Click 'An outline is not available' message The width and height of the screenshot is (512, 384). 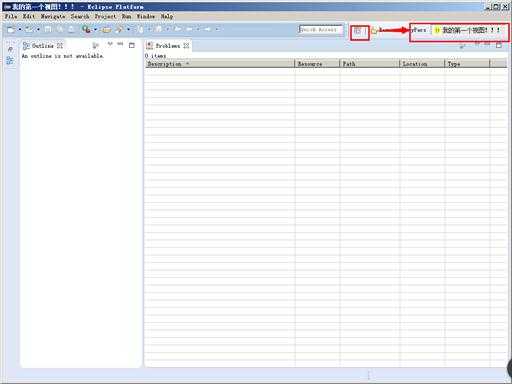click(63, 56)
